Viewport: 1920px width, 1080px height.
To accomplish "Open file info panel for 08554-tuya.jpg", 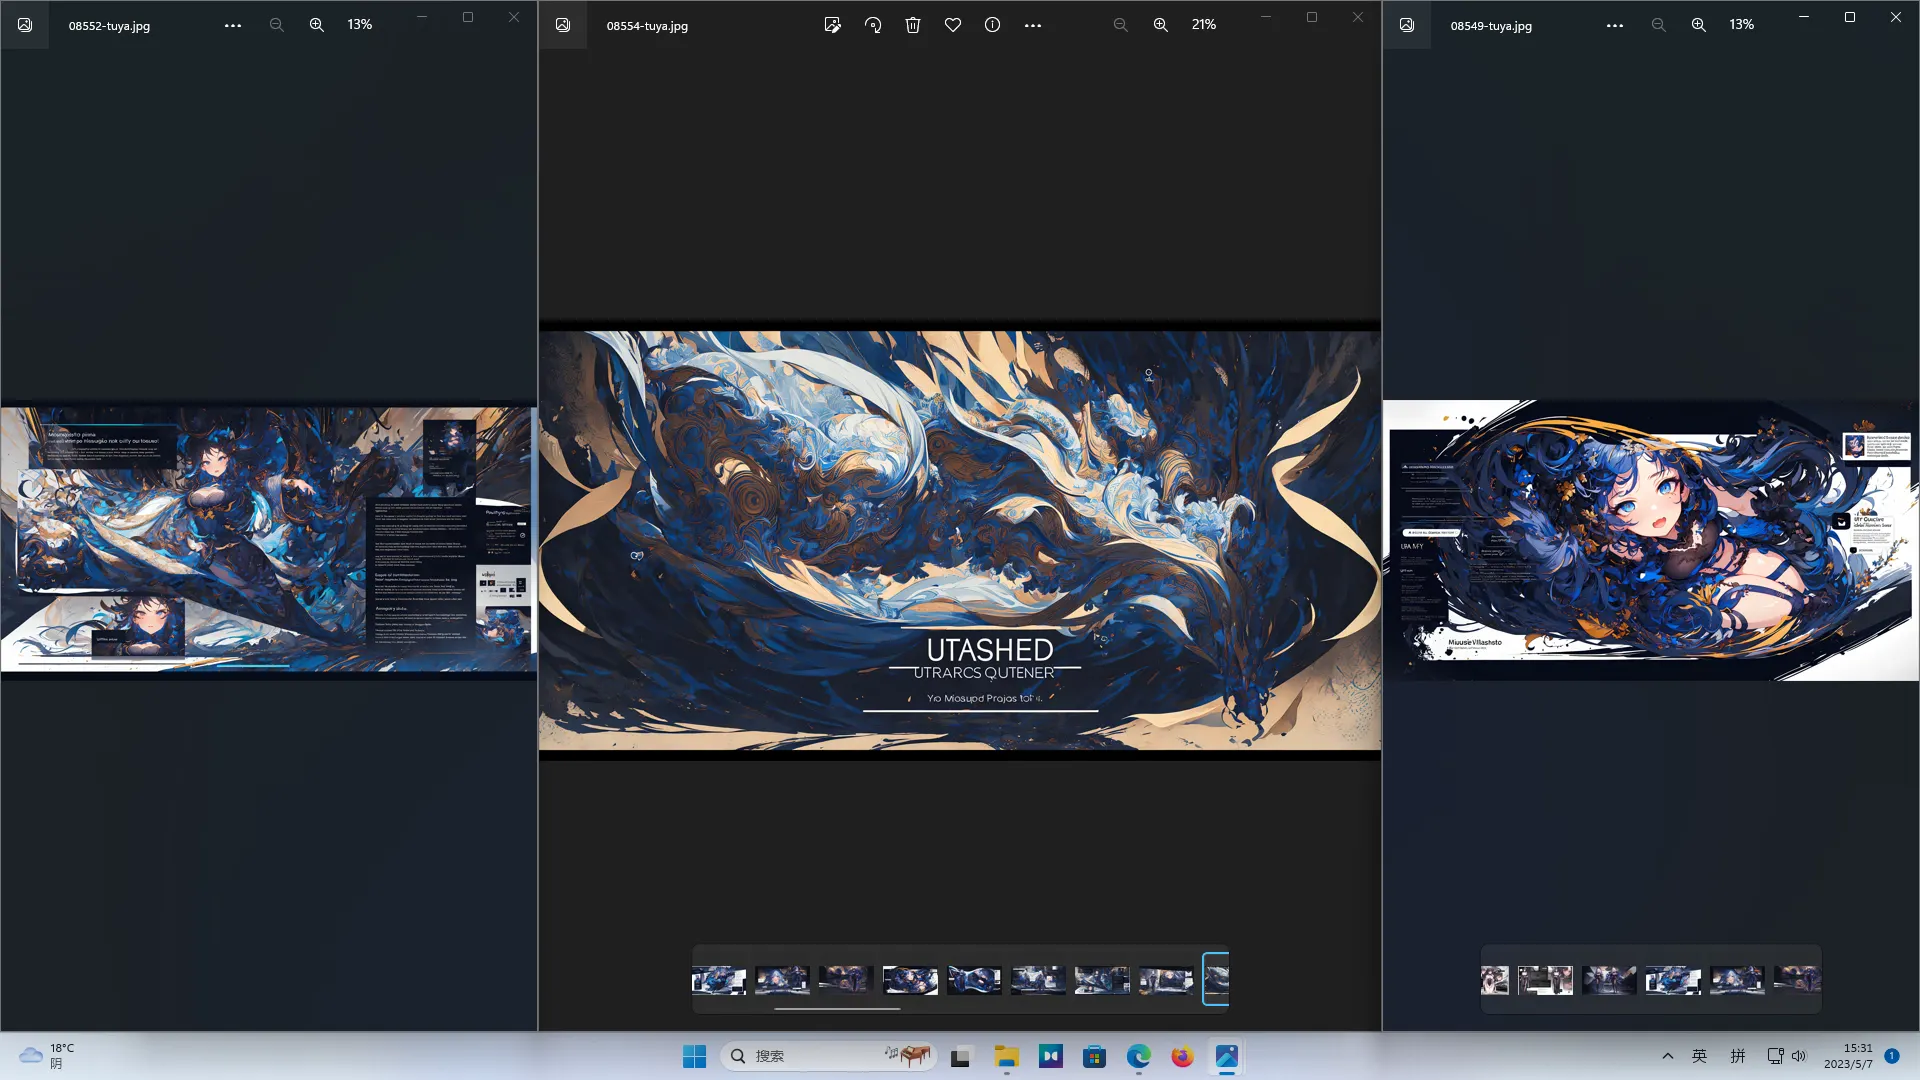I will pos(992,25).
